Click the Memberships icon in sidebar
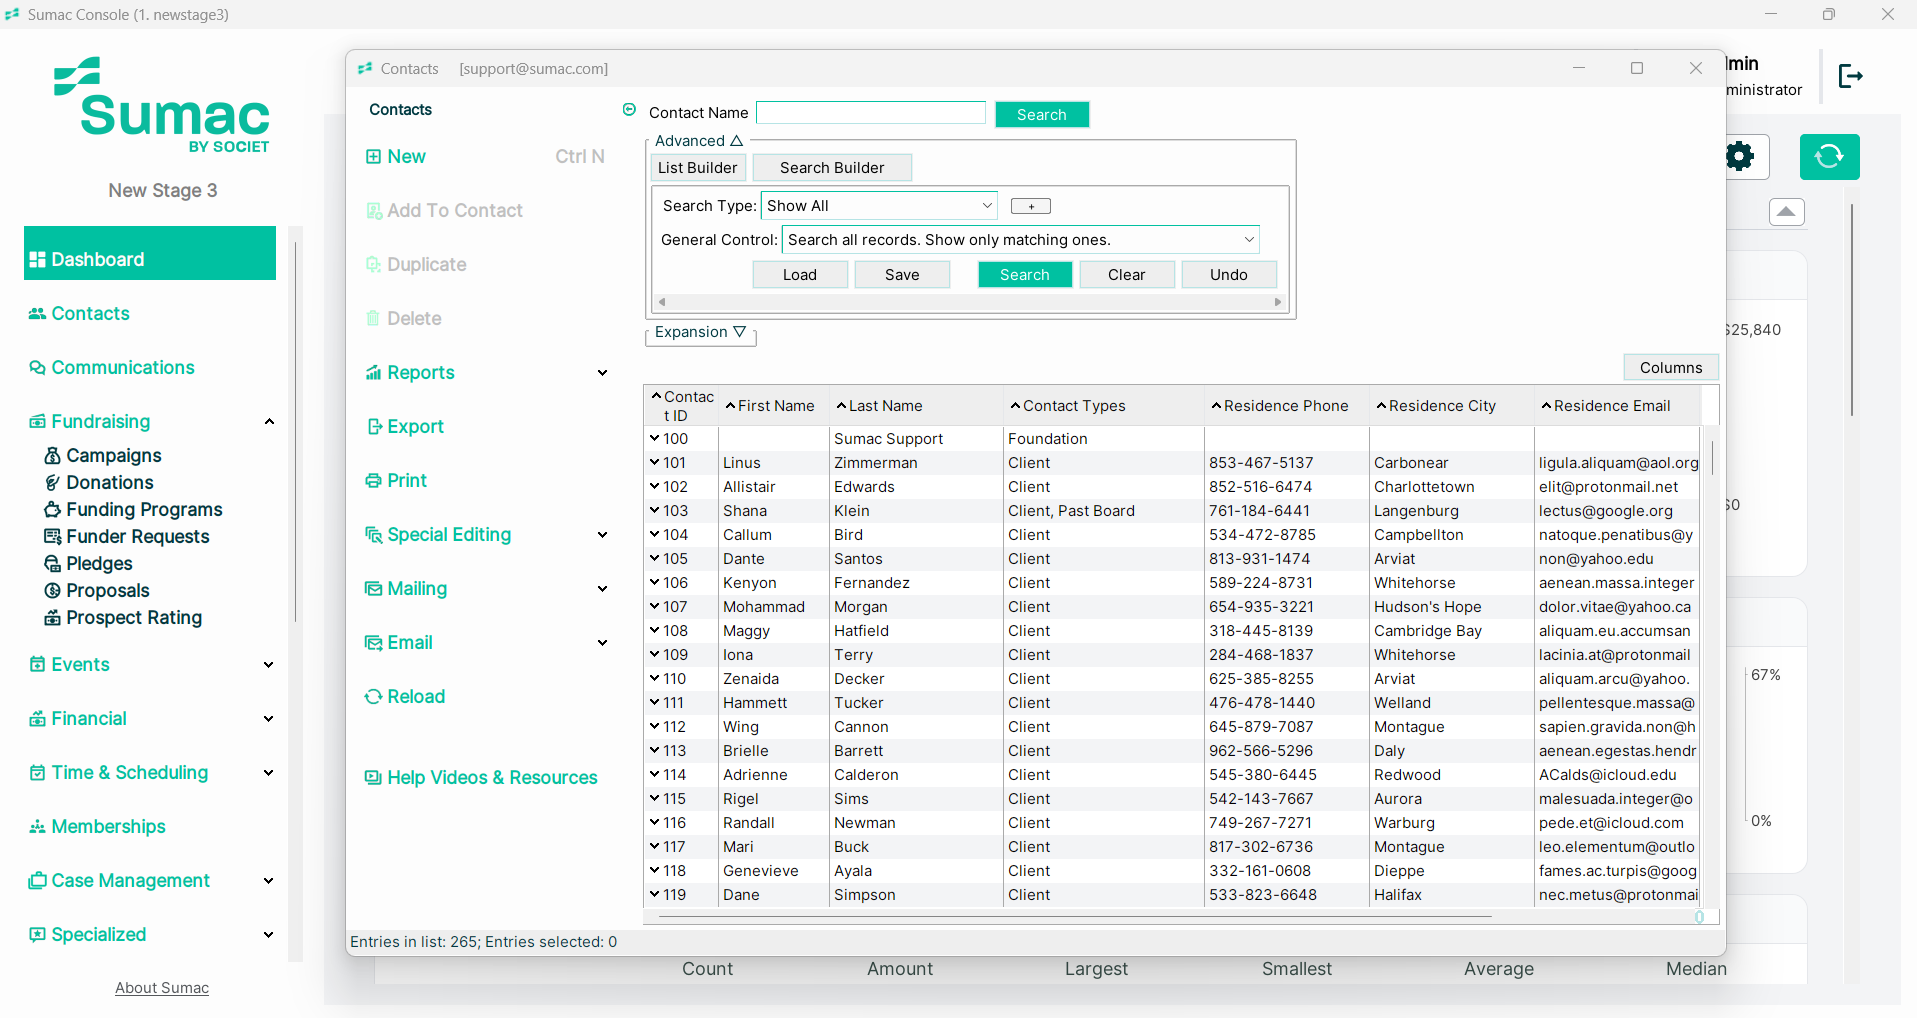This screenshot has width=1917, height=1018. click(x=37, y=827)
